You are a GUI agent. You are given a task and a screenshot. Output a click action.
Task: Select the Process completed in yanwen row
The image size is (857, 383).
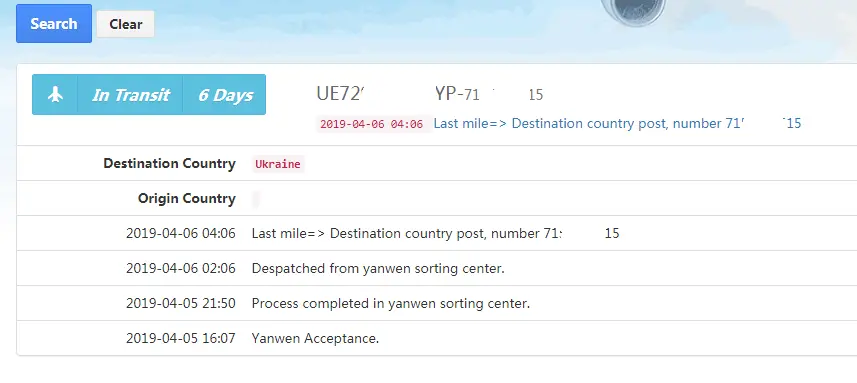tap(437, 303)
